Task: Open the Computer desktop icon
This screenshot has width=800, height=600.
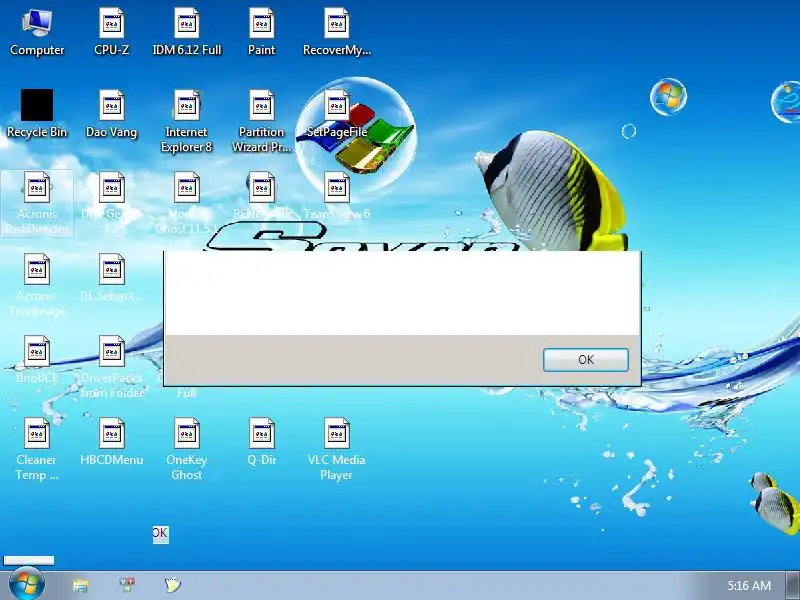Action: pyautogui.click(x=37, y=33)
